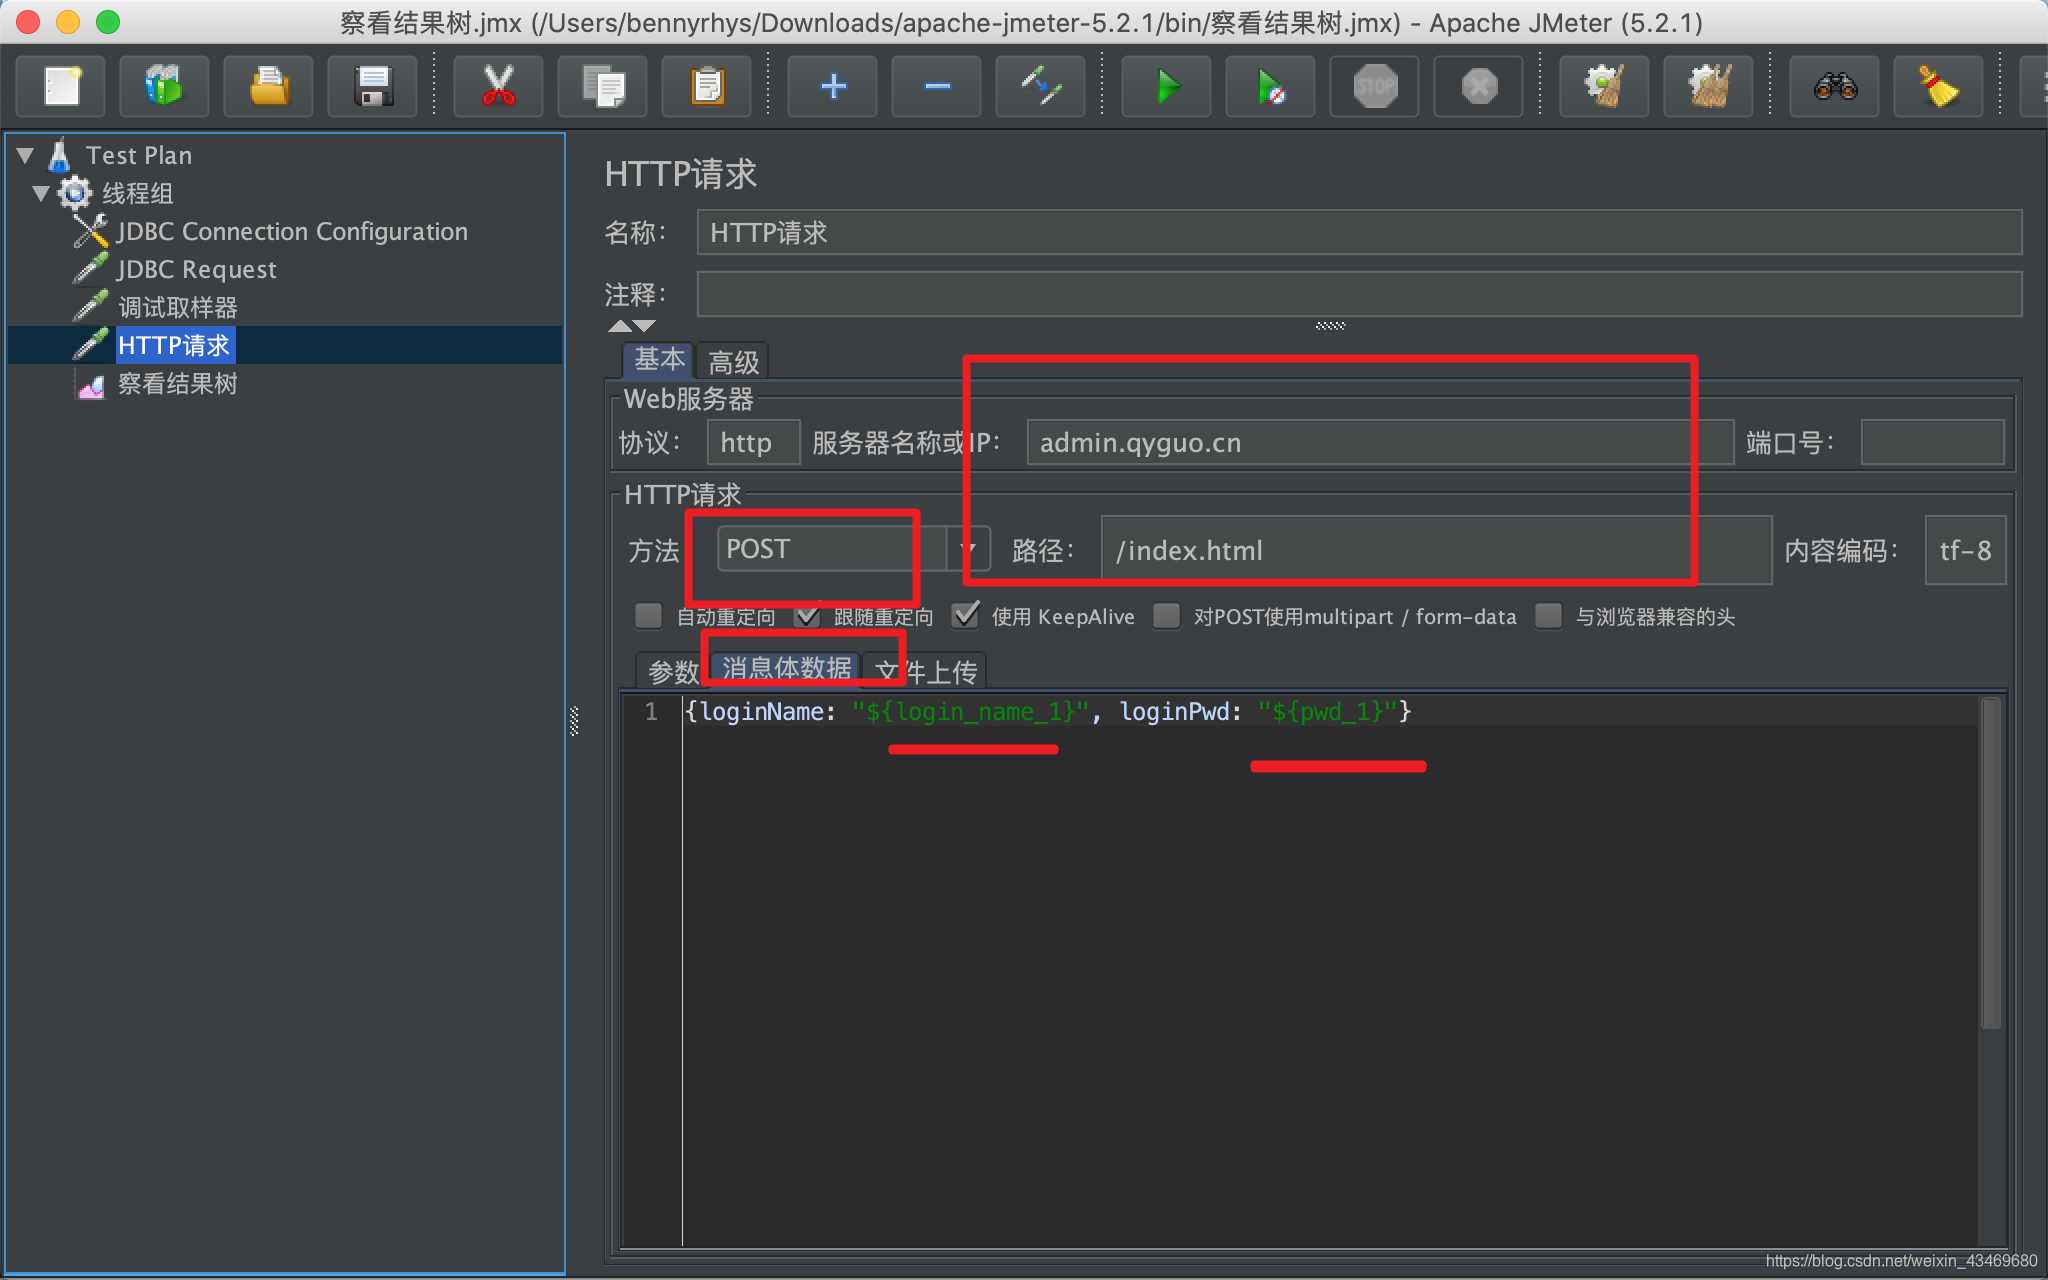
Task: Expand all nodes with plus icon
Action: pyautogui.click(x=833, y=86)
